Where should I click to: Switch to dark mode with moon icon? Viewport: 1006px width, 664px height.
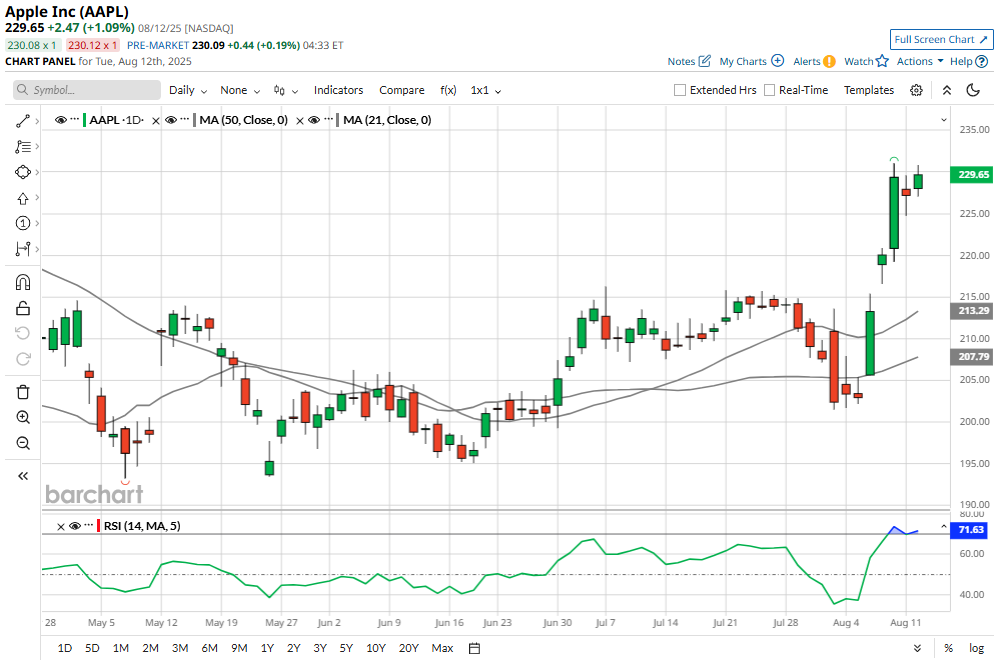tap(973, 90)
